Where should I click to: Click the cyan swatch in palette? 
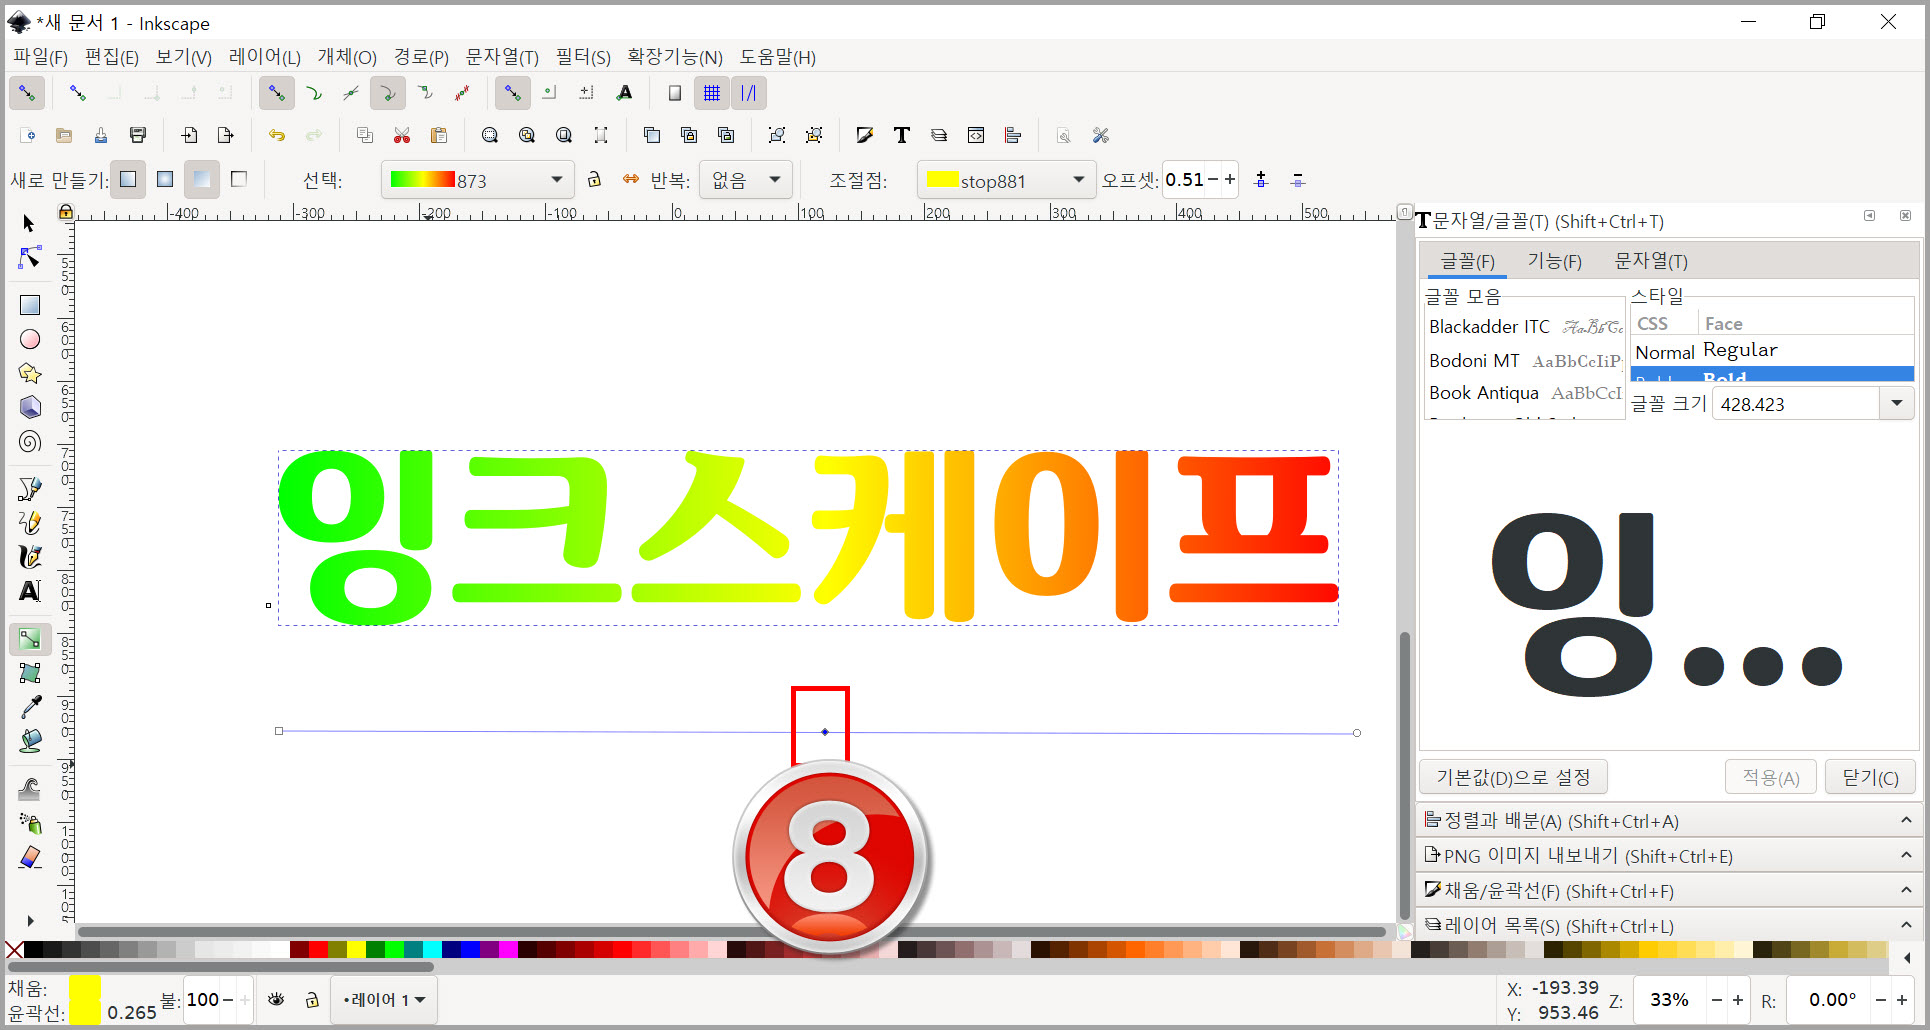tap(432, 949)
